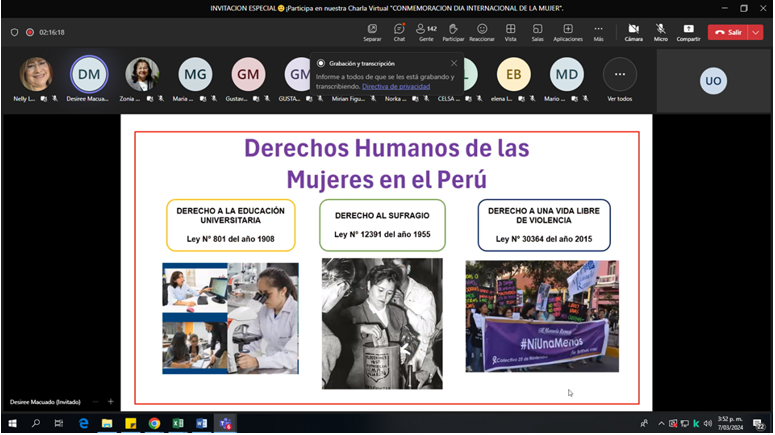Click the shield security icon

14,32
